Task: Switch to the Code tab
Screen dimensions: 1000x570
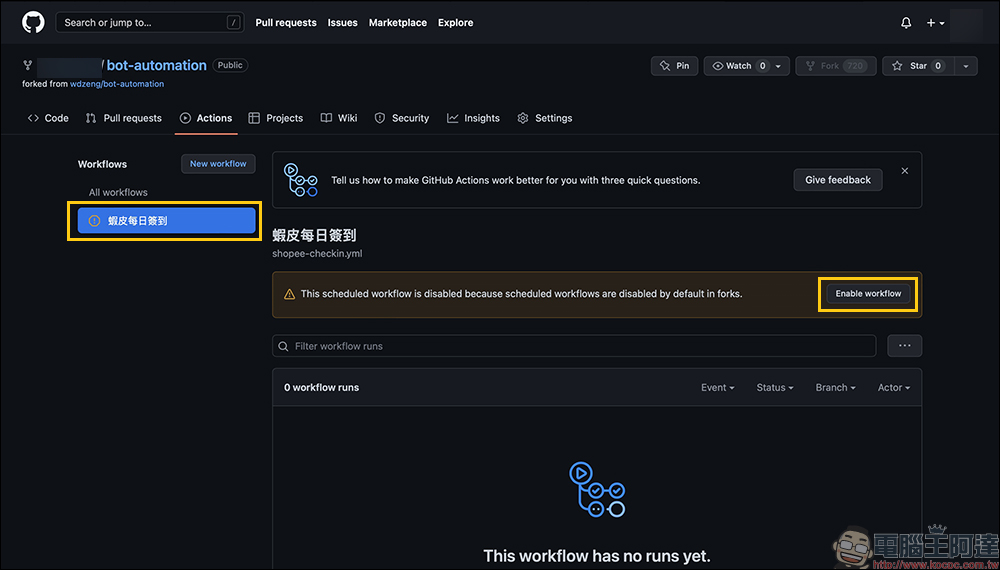Action: [48, 118]
